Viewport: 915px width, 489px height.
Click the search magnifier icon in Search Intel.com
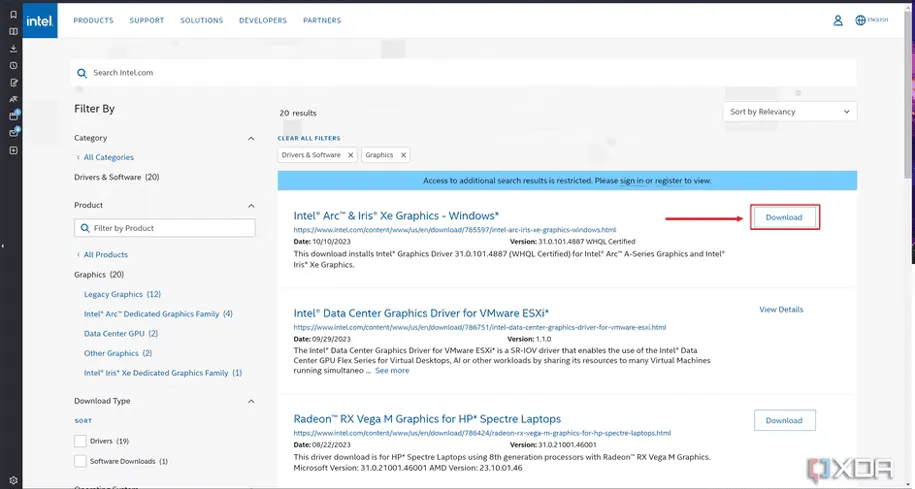click(83, 73)
